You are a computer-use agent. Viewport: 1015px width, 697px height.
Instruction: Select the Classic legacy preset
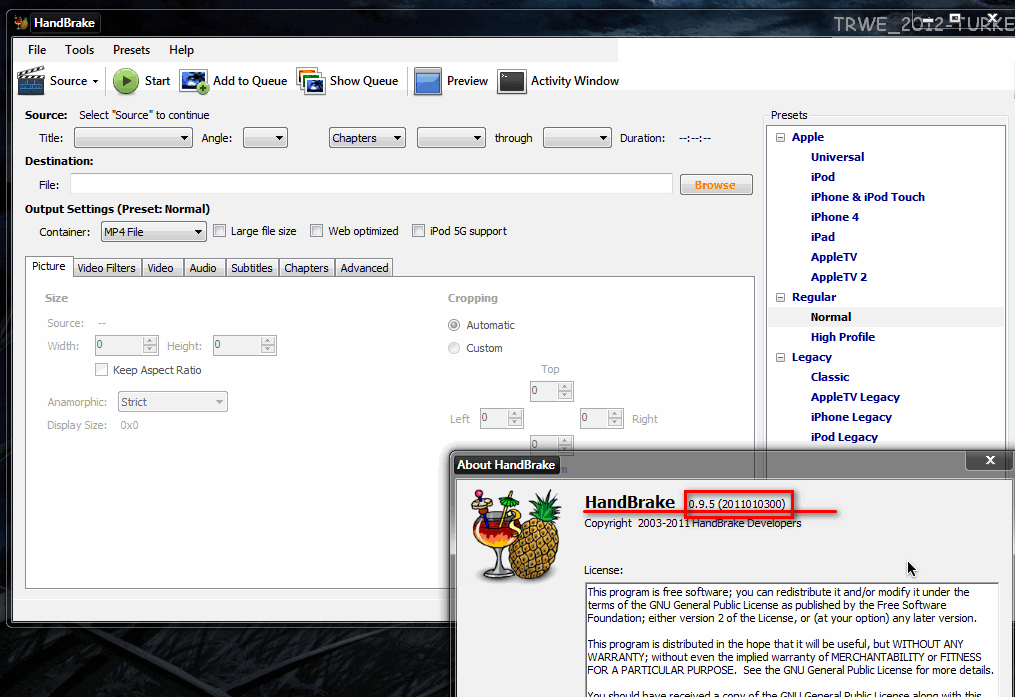(830, 377)
